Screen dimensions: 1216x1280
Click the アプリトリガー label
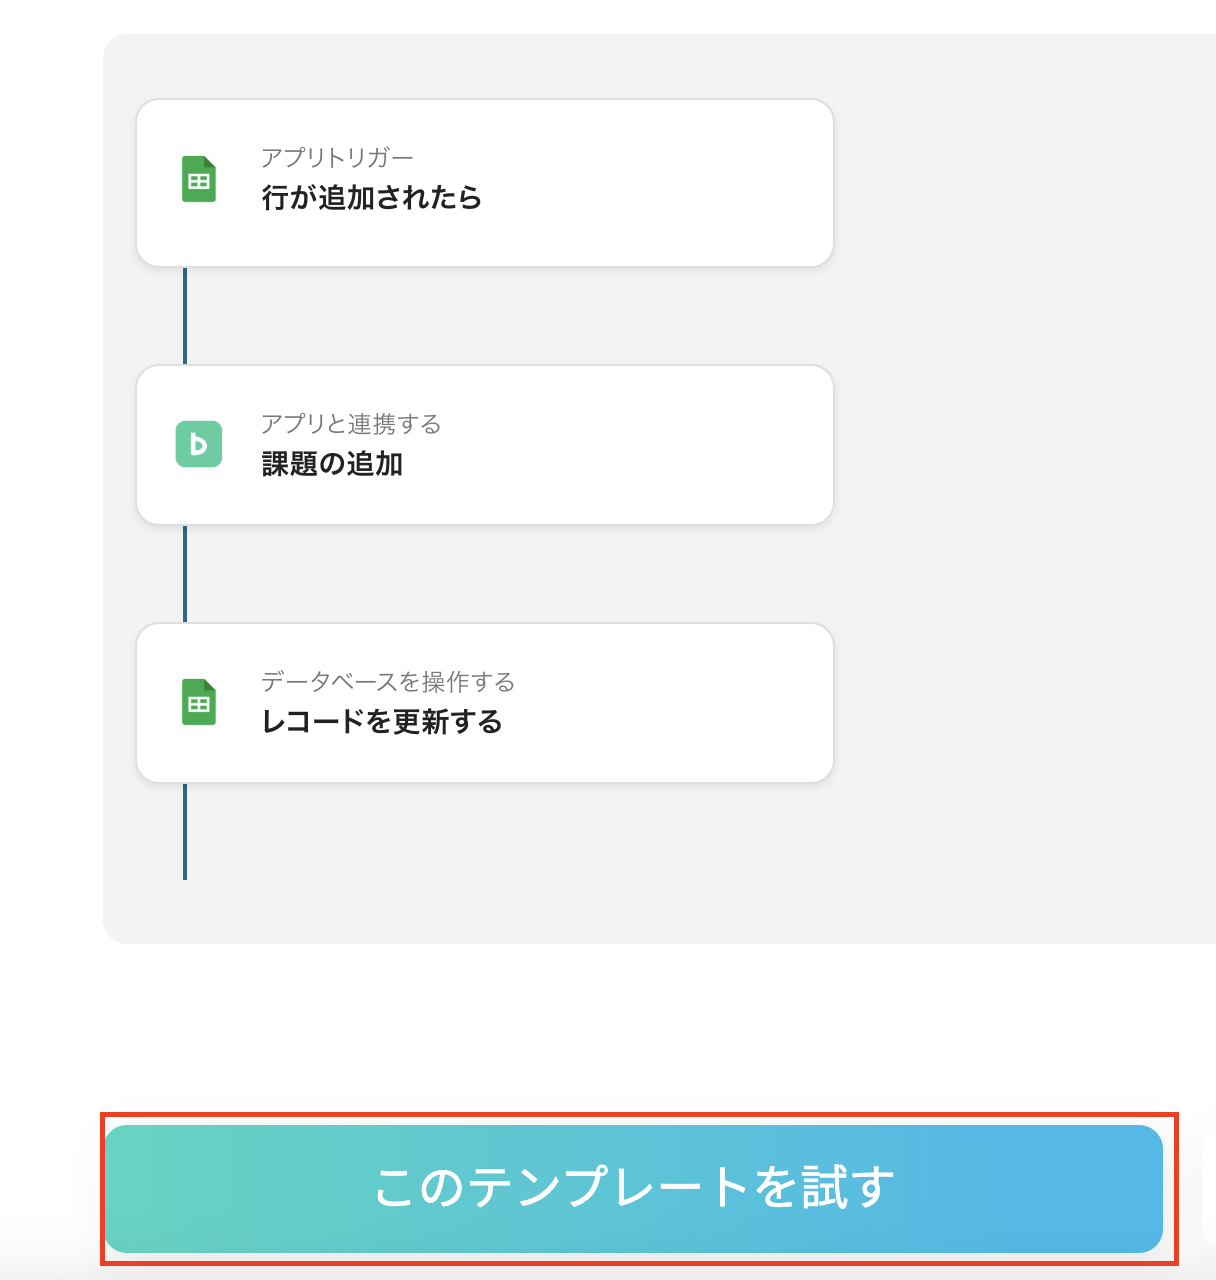click(337, 158)
